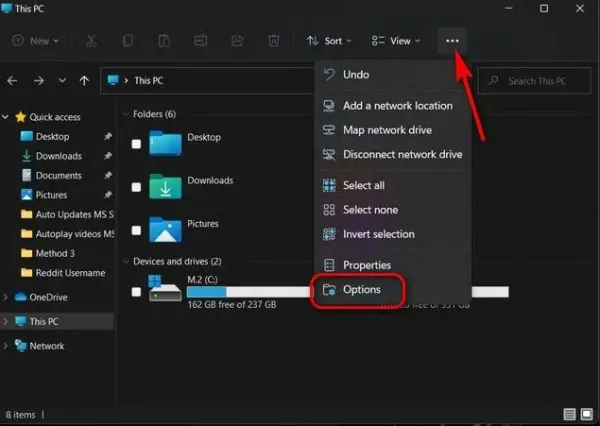The image size is (600, 426).
Task: Go up one level with up arrow
Action: coord(84,80)
